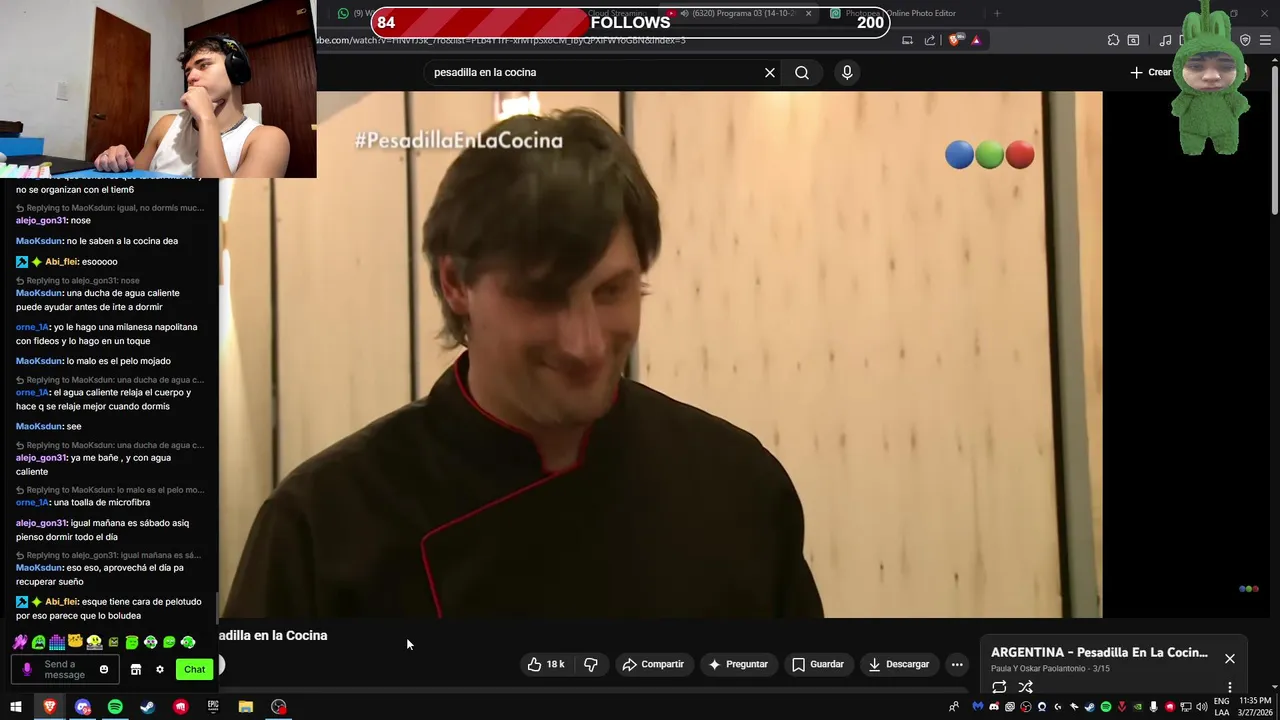The height and width of the screenshot is (720, 1280).
Task: Open Brave Shields lion icon
Action: (954, 40)
